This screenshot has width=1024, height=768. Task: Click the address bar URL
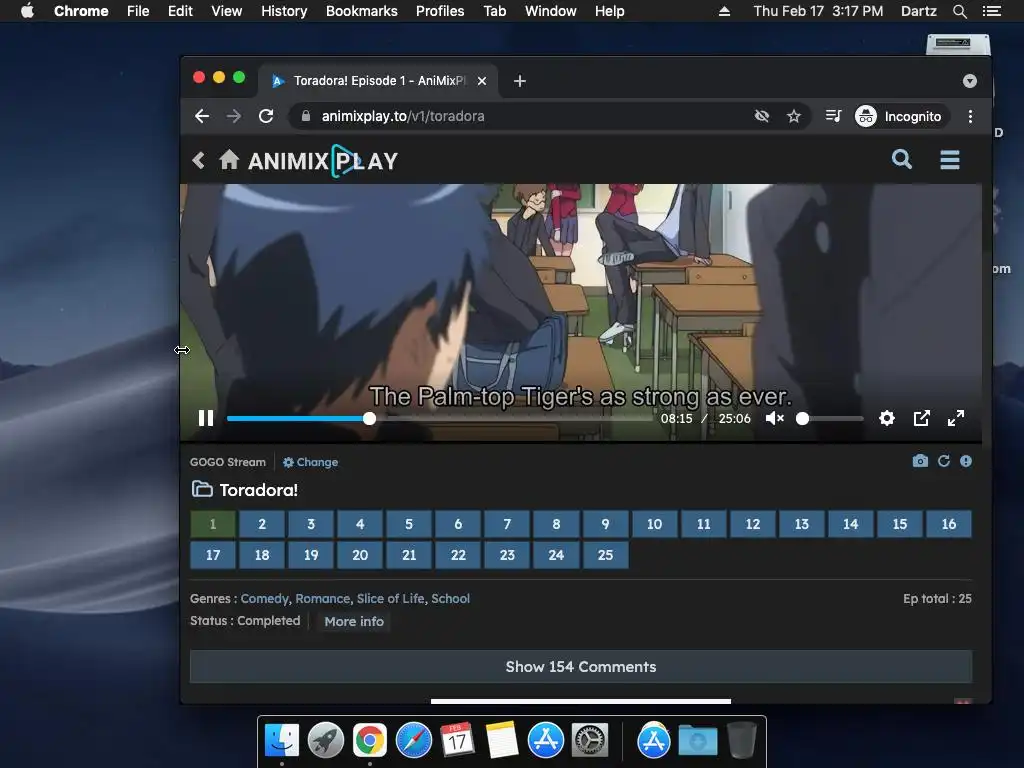point(403,116)
